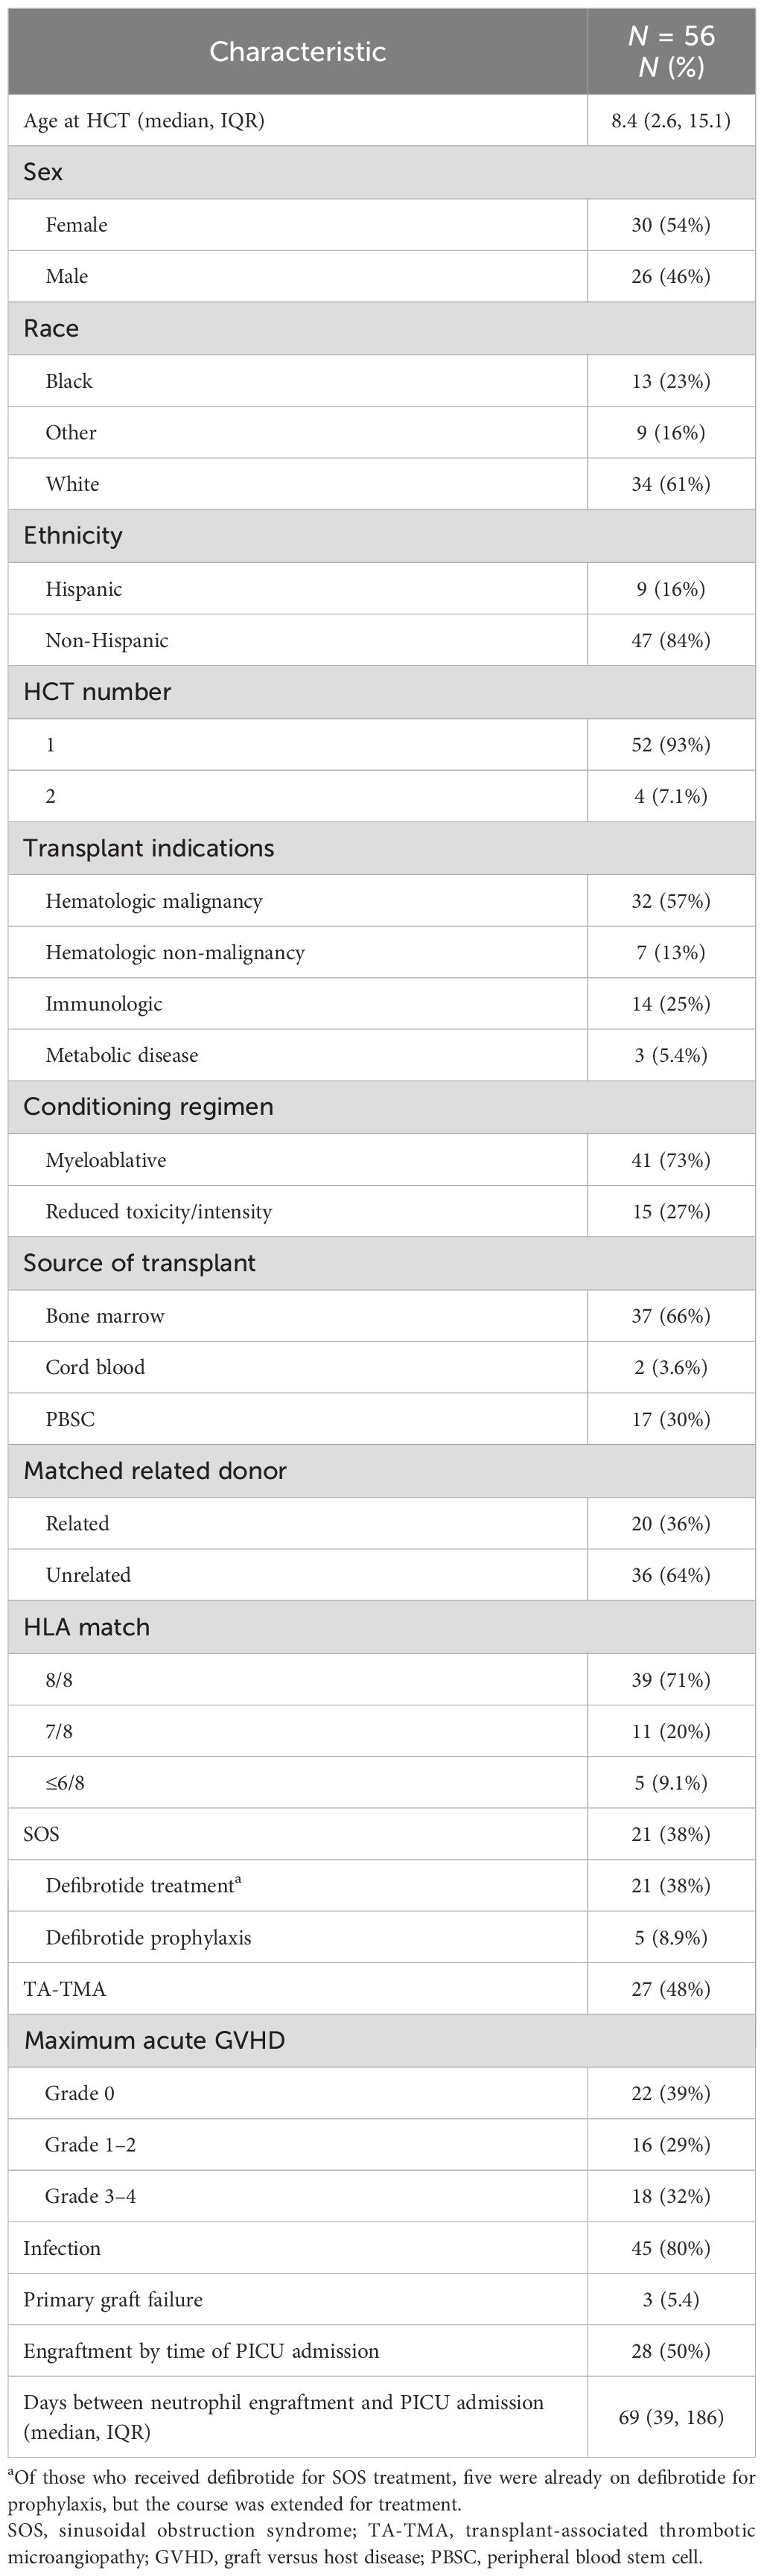Click the Myeloablative value 41 (73%)
Screen dimensions: 764x2576
(671, 1161)
